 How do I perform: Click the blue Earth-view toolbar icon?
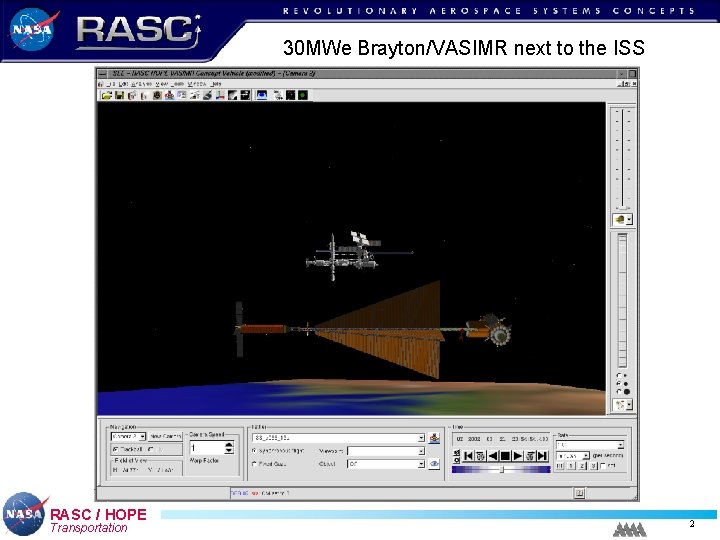point(262,95)
